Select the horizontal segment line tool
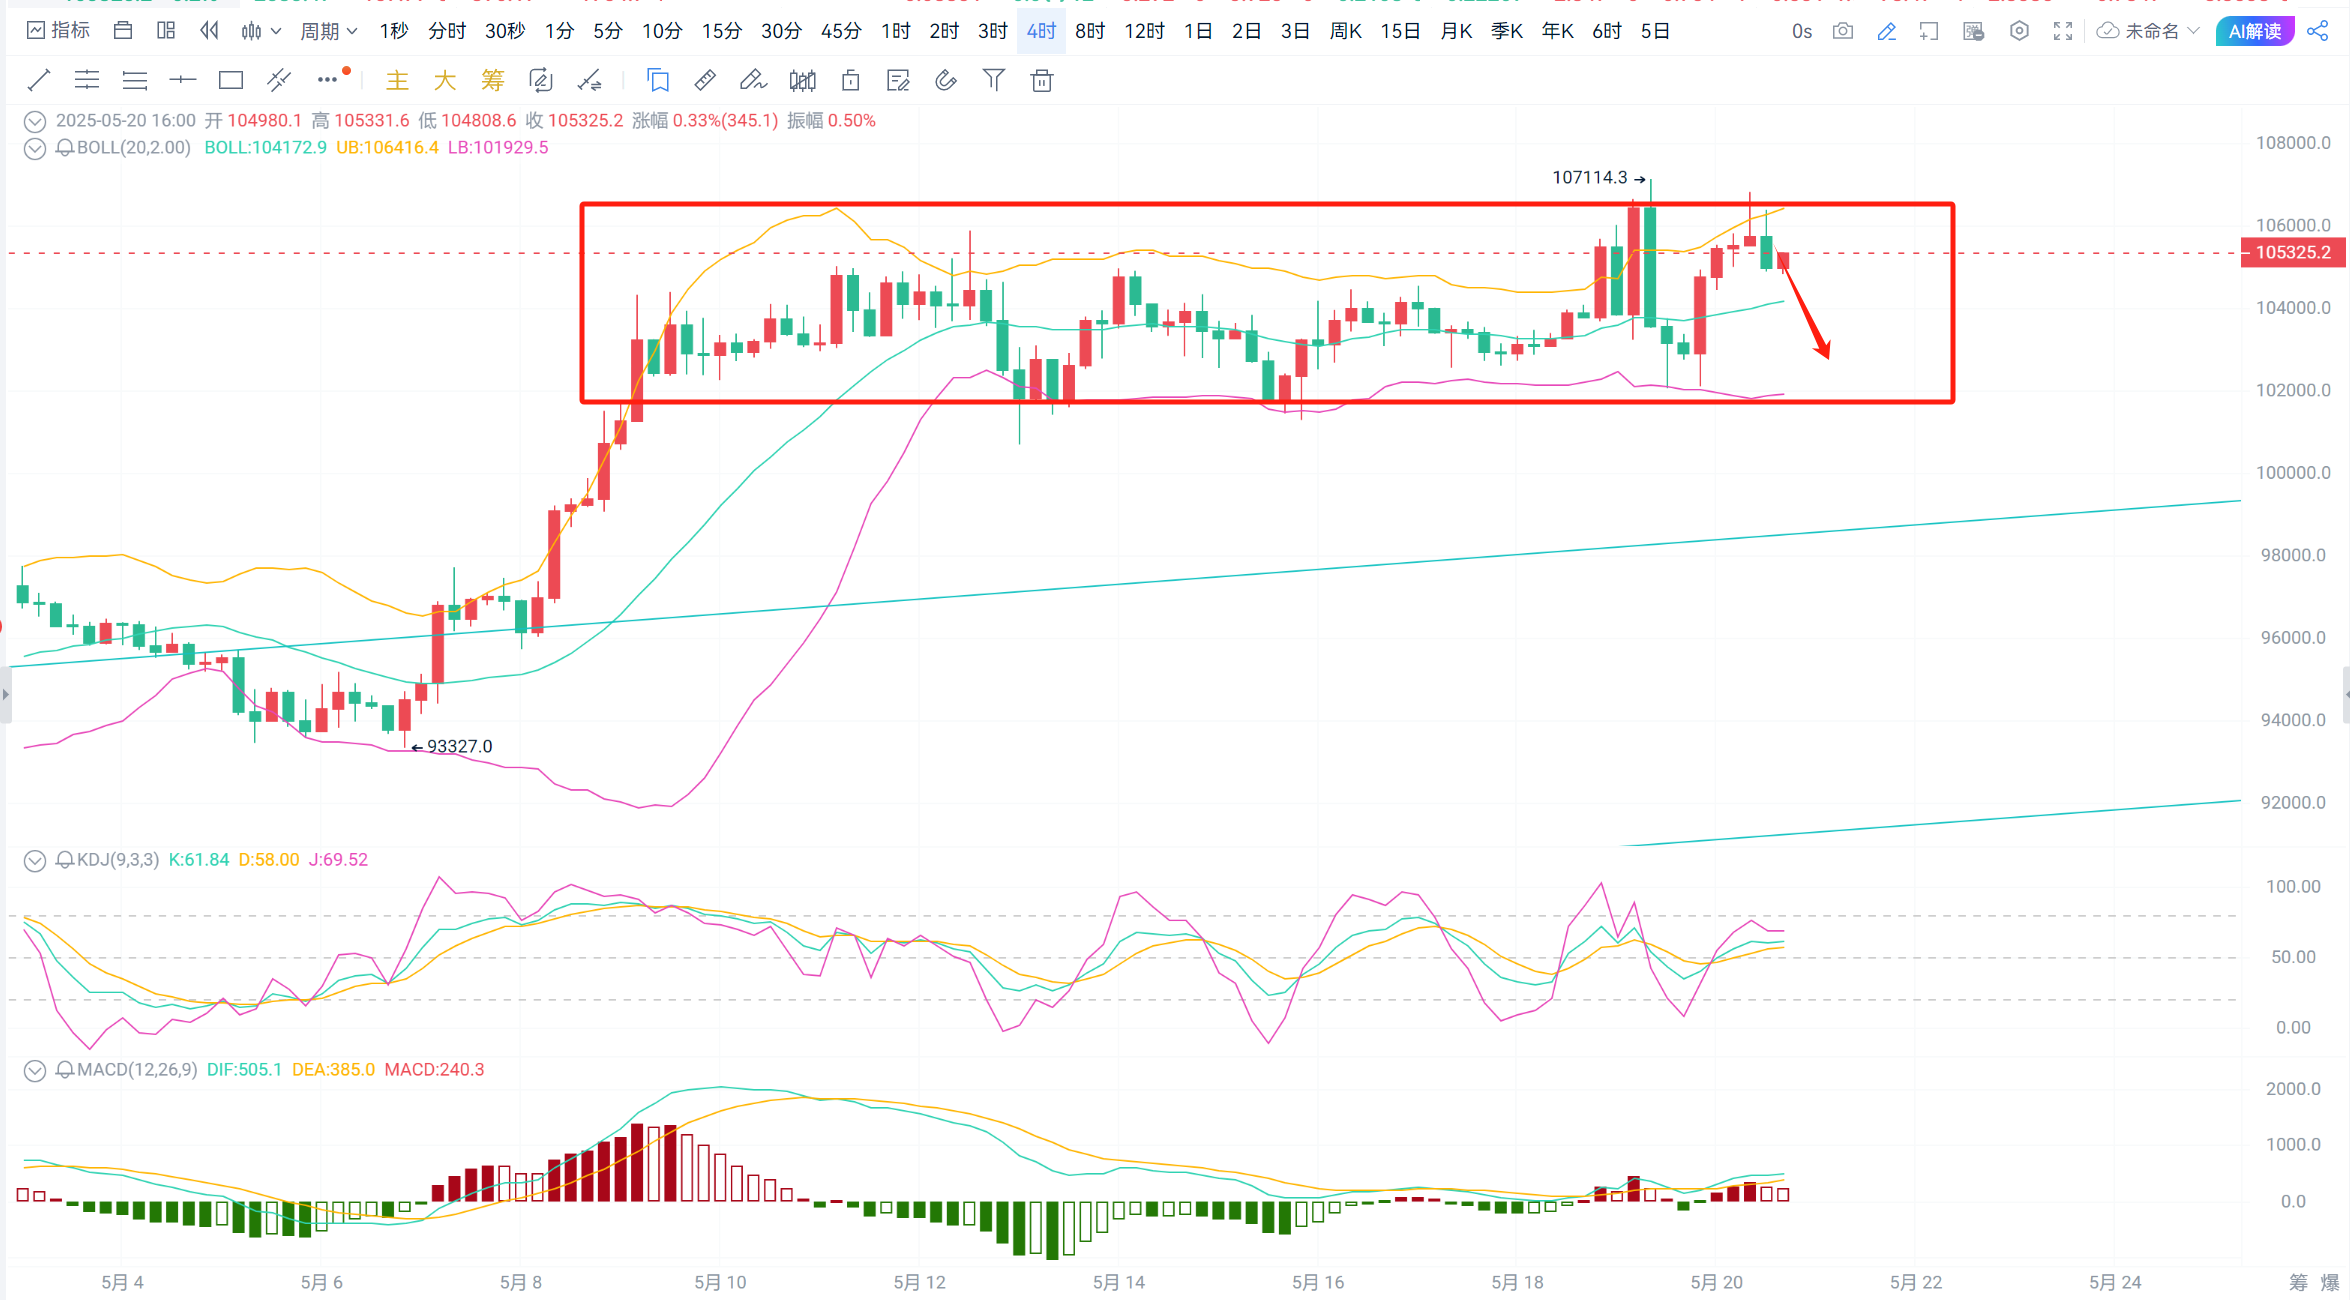This screenshot has height=1300, width=2350. click(183, 80)
